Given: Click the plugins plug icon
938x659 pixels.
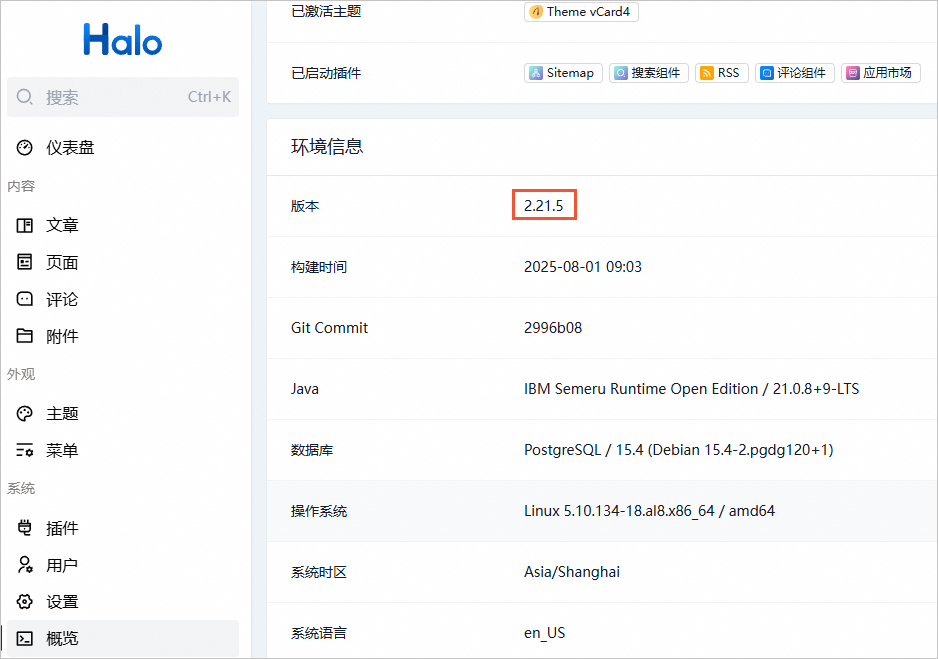Looking at the screenshot, I should [x=25, y=529].
